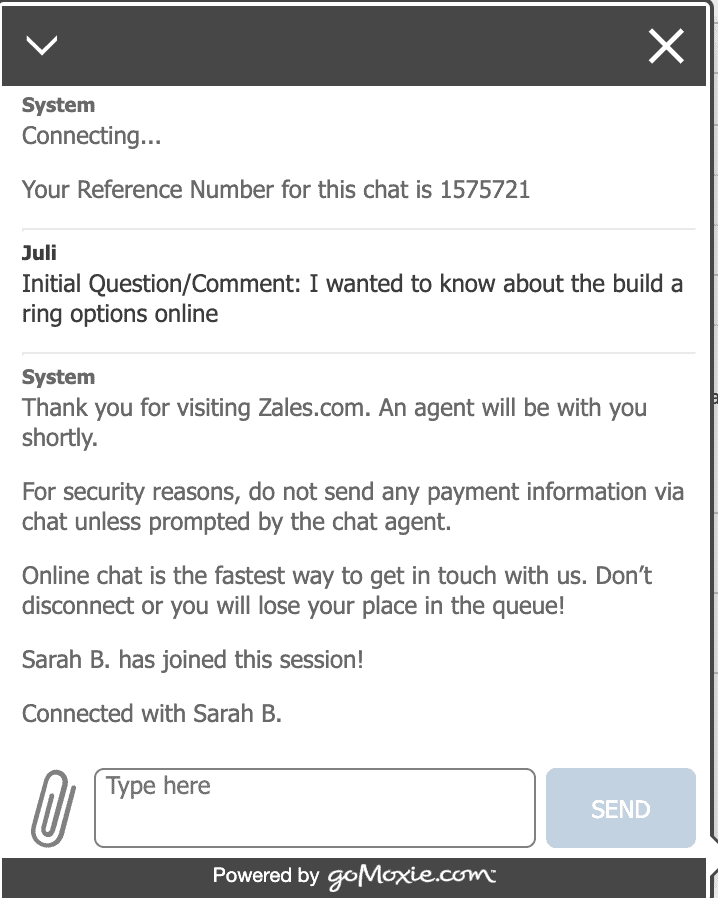Viewport: 718px width, 898px height.
Task: Collapse the chat window using the chevron
Action: pyautogui.click(x=42, y=45)
